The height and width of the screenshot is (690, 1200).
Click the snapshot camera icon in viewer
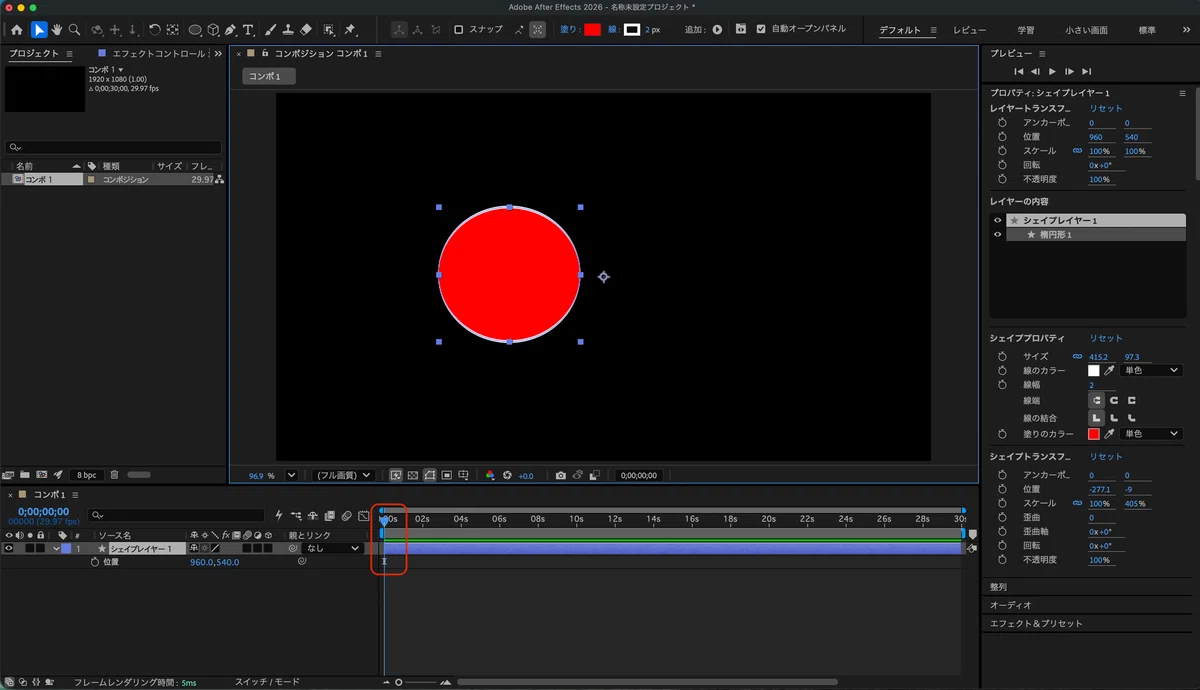(561, 476)
